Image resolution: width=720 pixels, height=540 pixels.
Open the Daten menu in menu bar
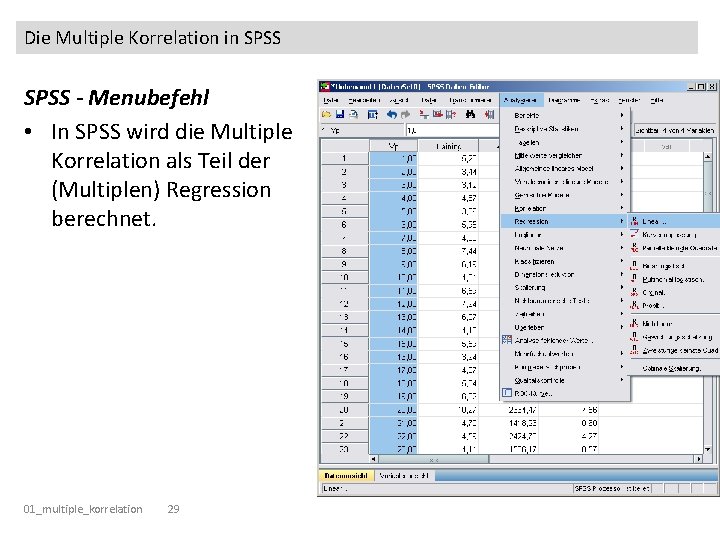click(x=428, y=100)
